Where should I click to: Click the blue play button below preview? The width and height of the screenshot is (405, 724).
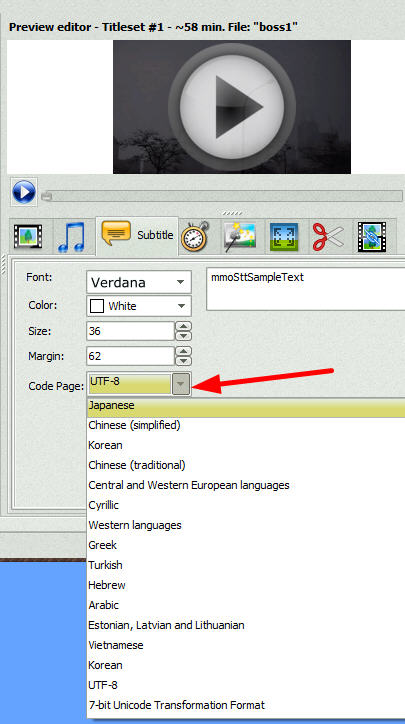24,192
